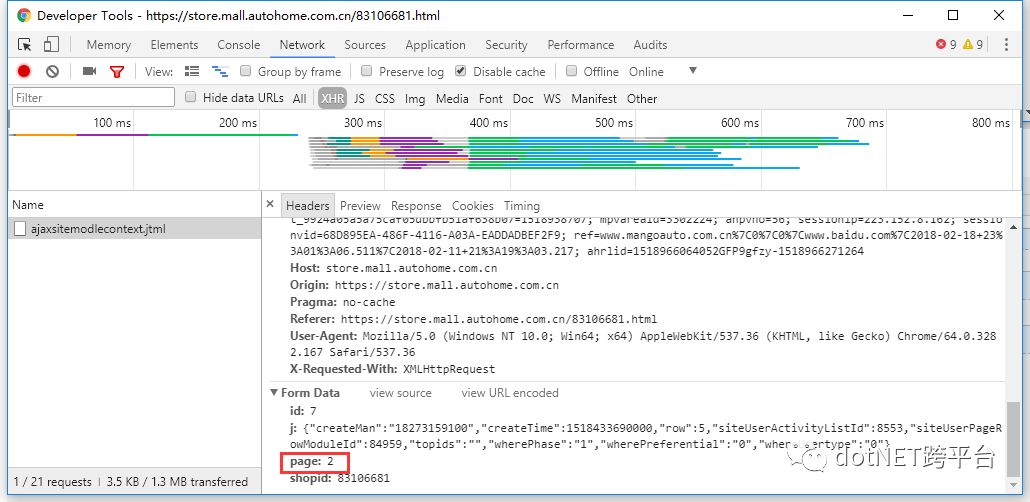Select the Network tab

point(302,45)
